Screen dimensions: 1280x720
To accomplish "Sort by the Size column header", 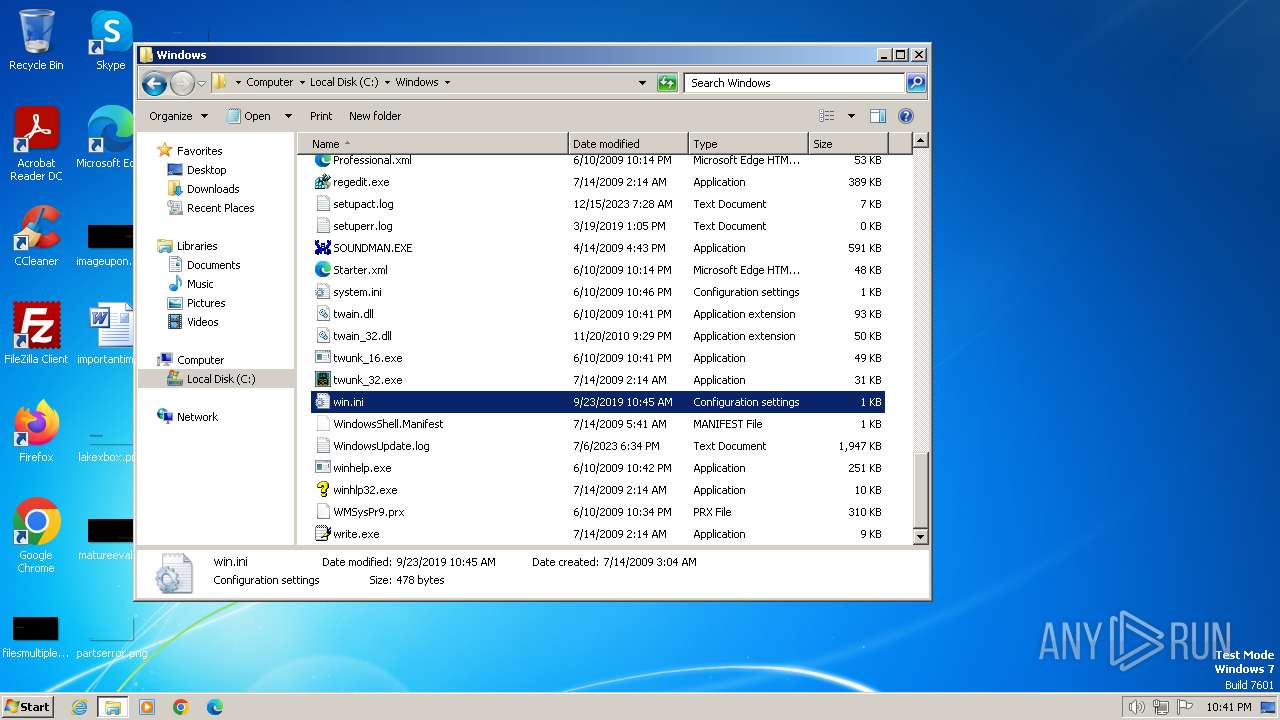I will [x=848, y=143].
